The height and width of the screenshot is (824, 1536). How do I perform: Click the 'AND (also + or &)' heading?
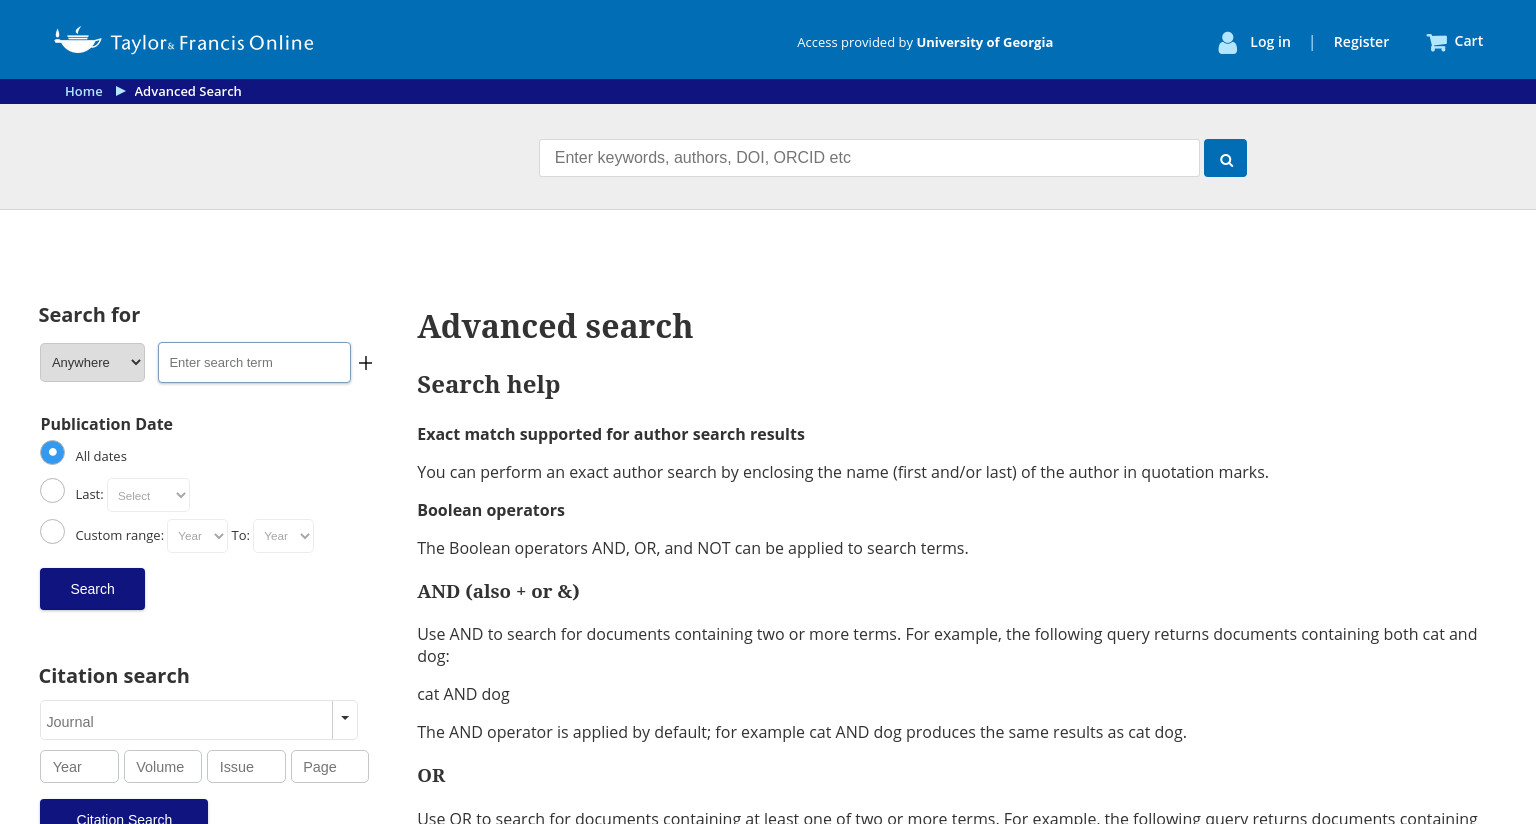coord(498,591)
